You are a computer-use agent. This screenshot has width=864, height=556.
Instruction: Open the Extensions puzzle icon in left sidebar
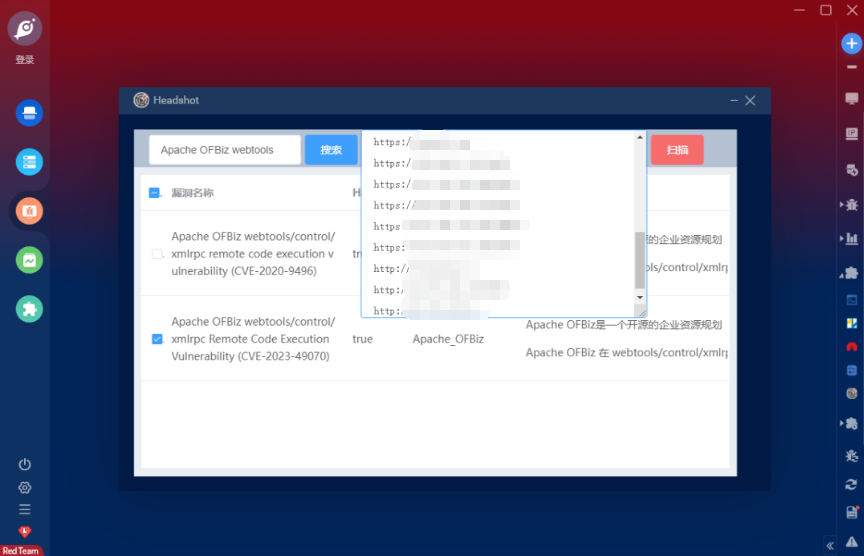coord(29,309)
